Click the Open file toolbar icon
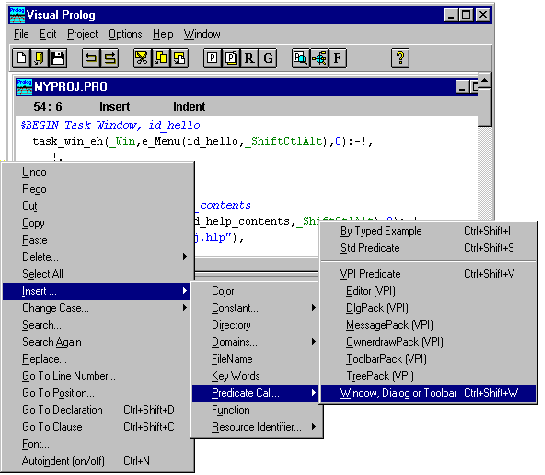Image resolution: width=545 pixels, height=475 pixels. click(39, 58)
